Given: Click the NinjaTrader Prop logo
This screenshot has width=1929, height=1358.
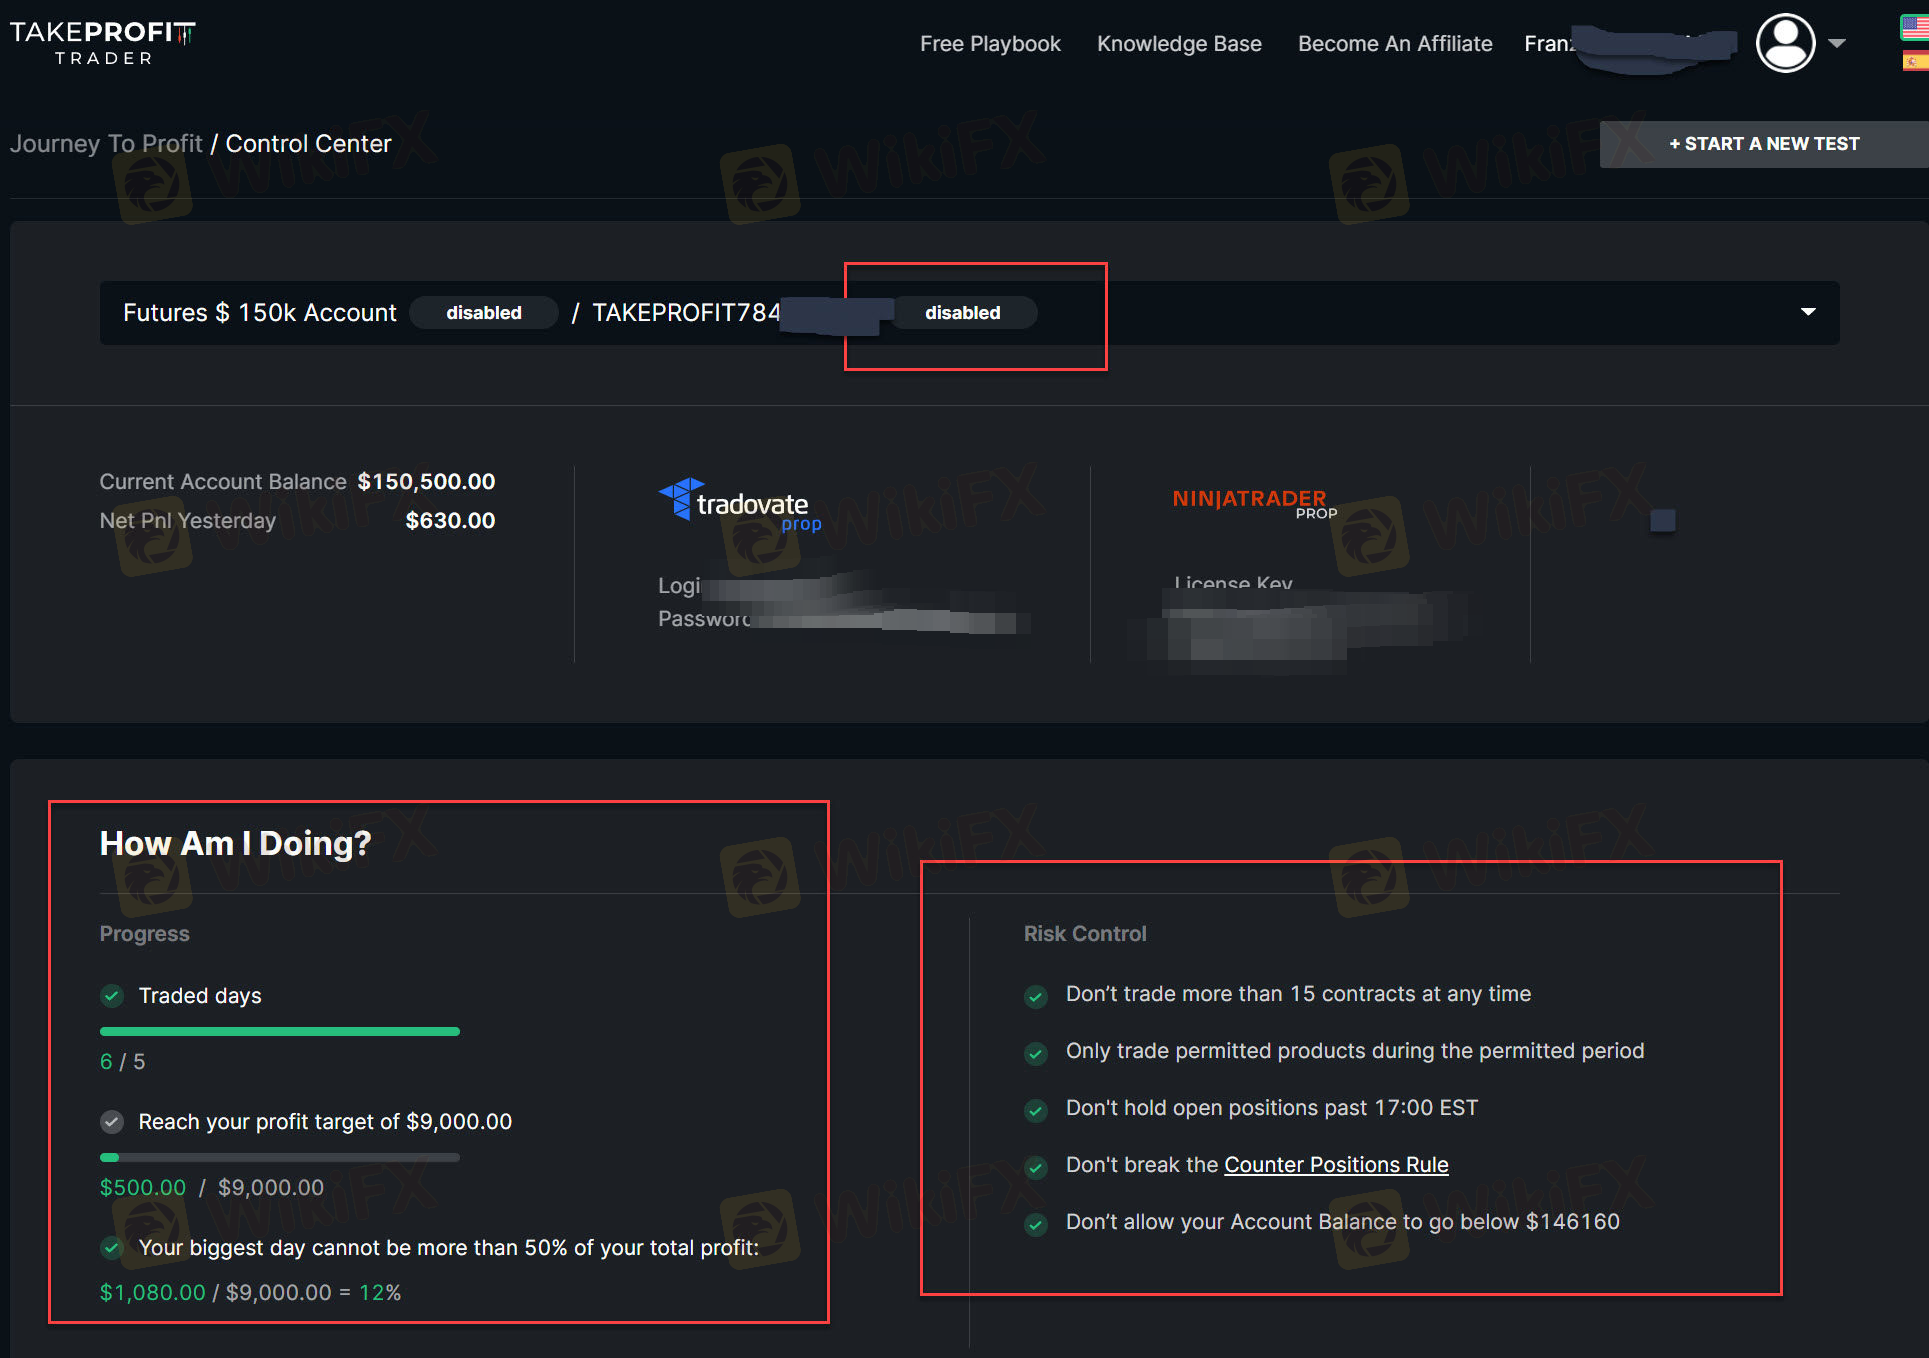Looking at the screenshot, I should (1254, 502).
